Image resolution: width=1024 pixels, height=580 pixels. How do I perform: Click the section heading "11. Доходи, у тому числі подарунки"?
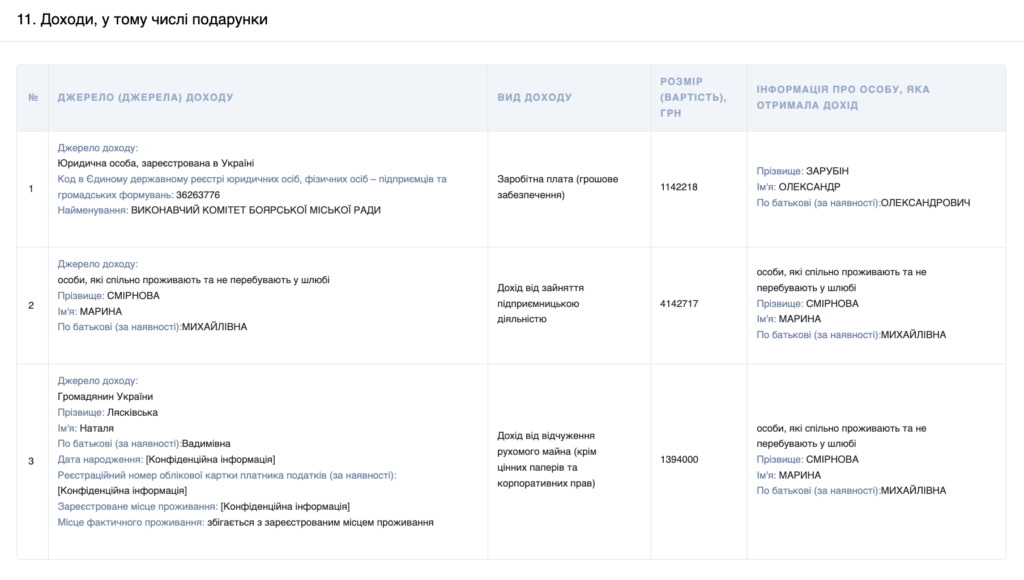tap(142, 19)
